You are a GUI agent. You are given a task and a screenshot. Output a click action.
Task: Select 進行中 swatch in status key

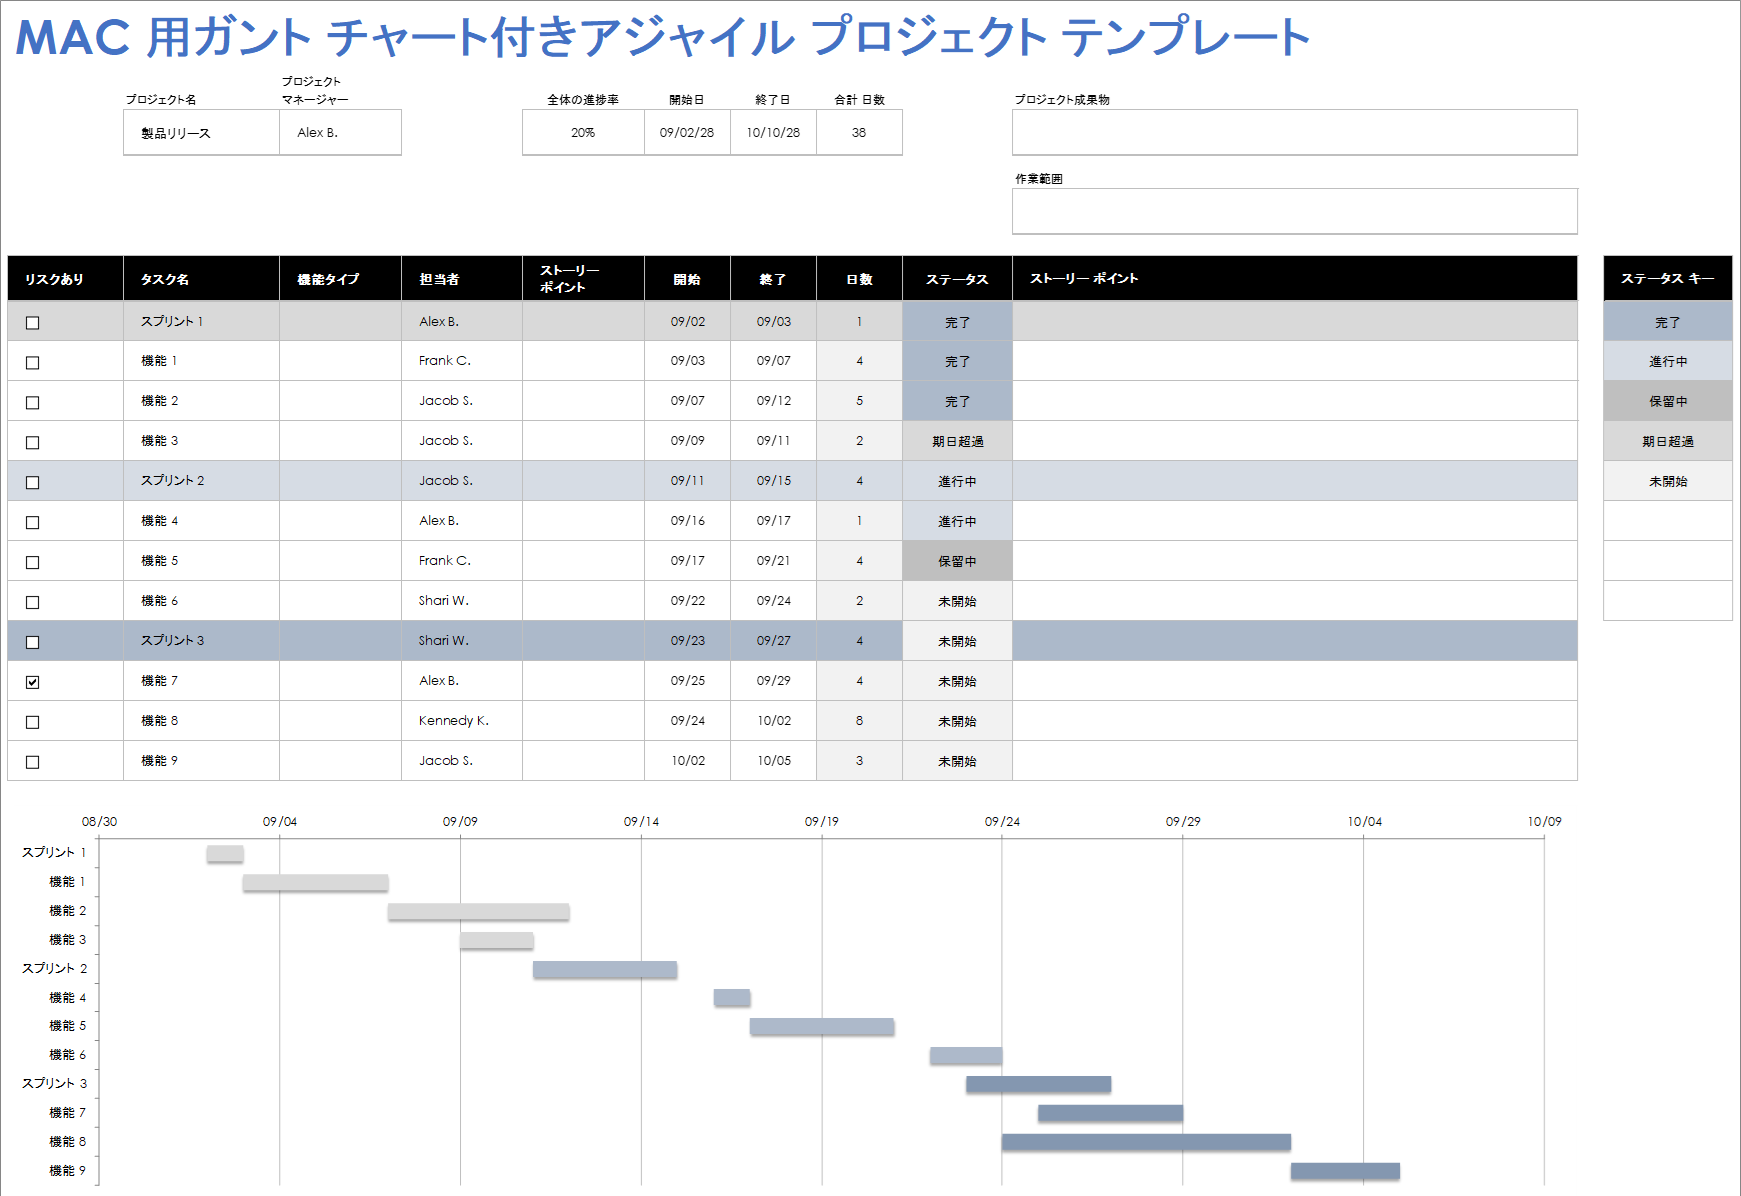click(x=1667, y=361)
